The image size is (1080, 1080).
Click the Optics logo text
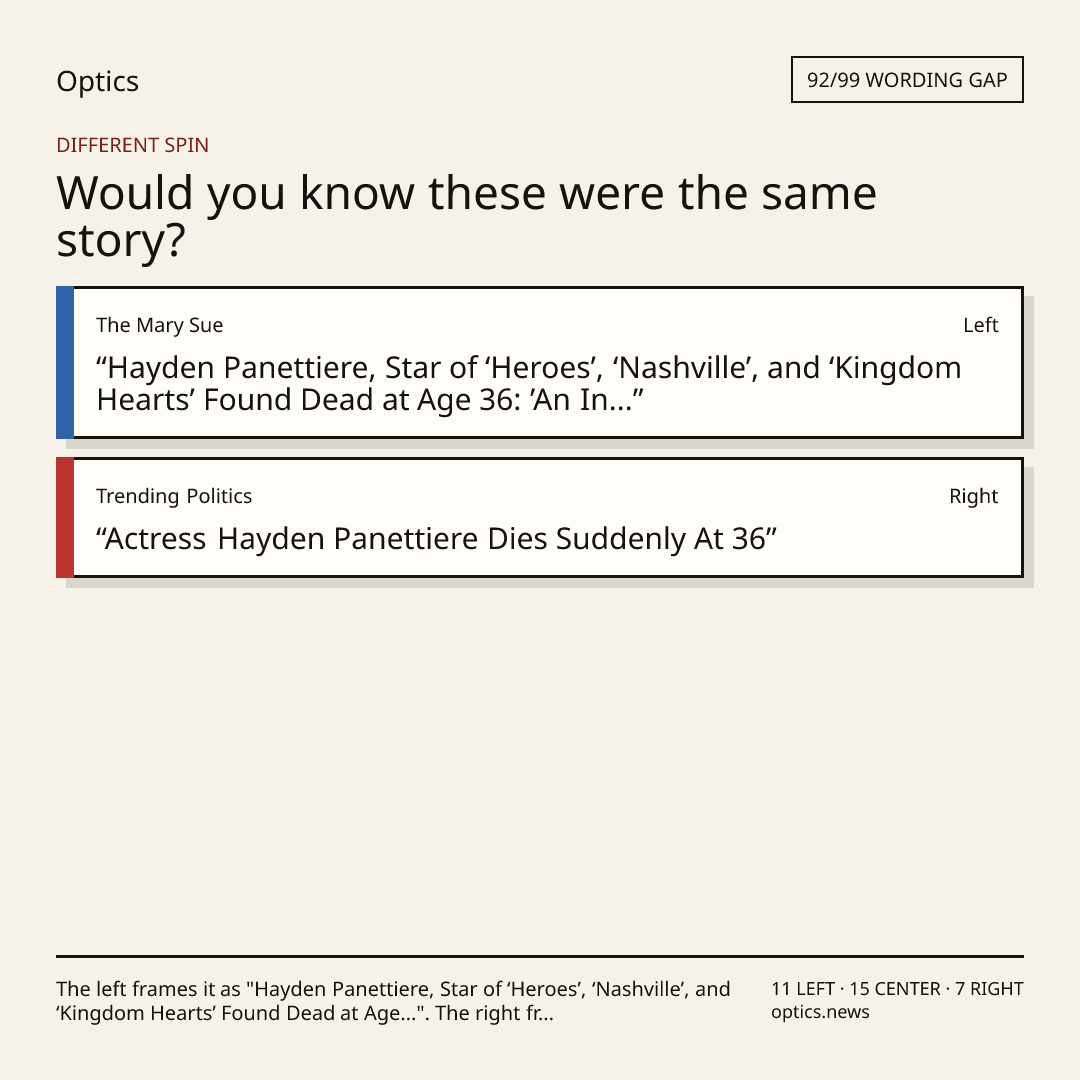pos(97,82)
